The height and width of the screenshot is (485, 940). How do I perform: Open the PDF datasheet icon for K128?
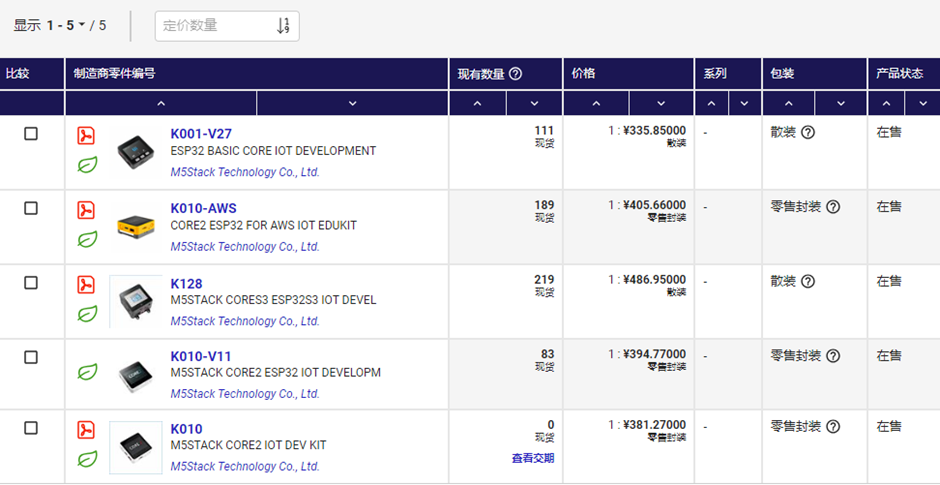point(87,286)
